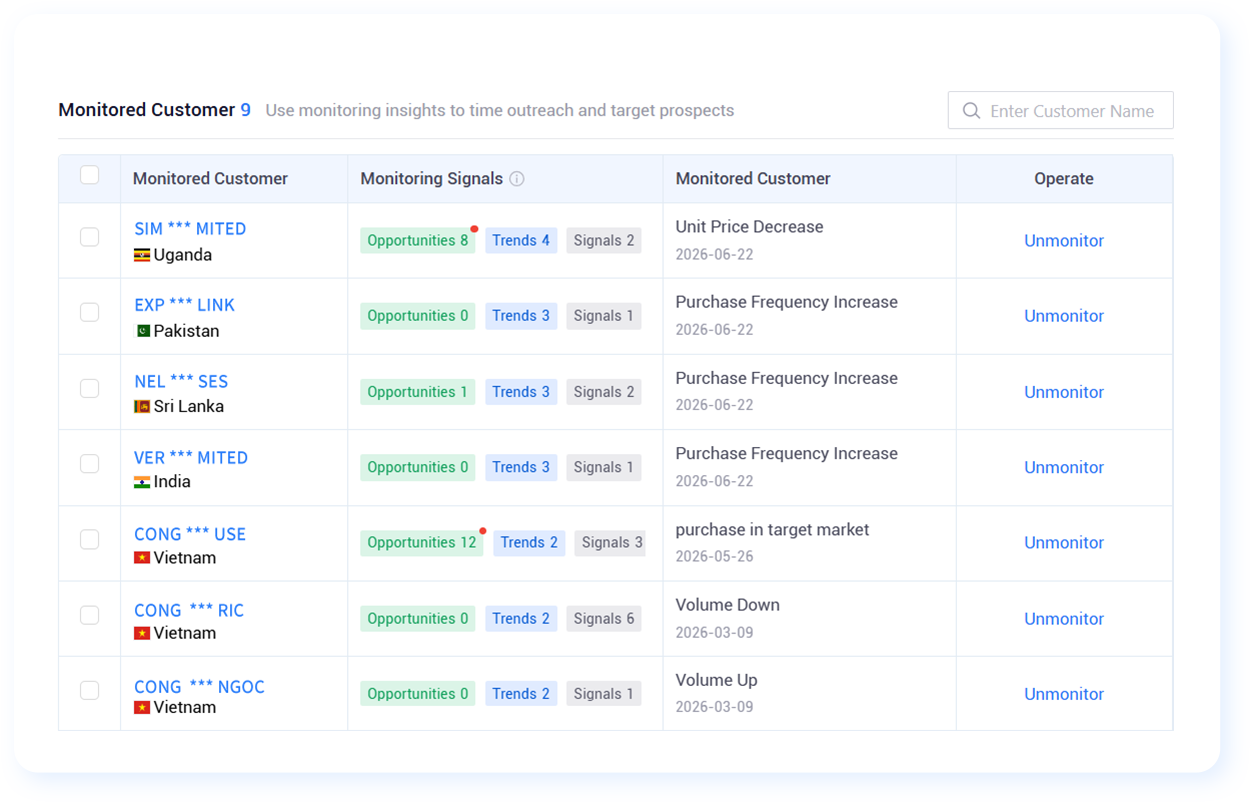
Task: Focus the Enter Customer Name search field
Action: [x=1061, y=111]
